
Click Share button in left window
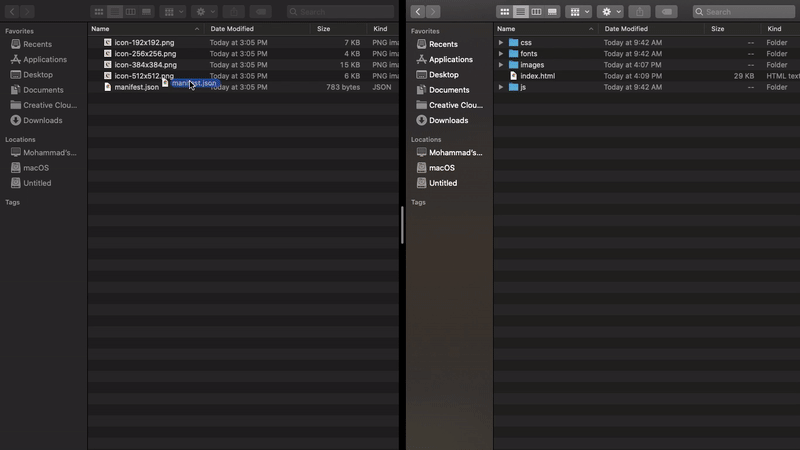coord(234,12)
